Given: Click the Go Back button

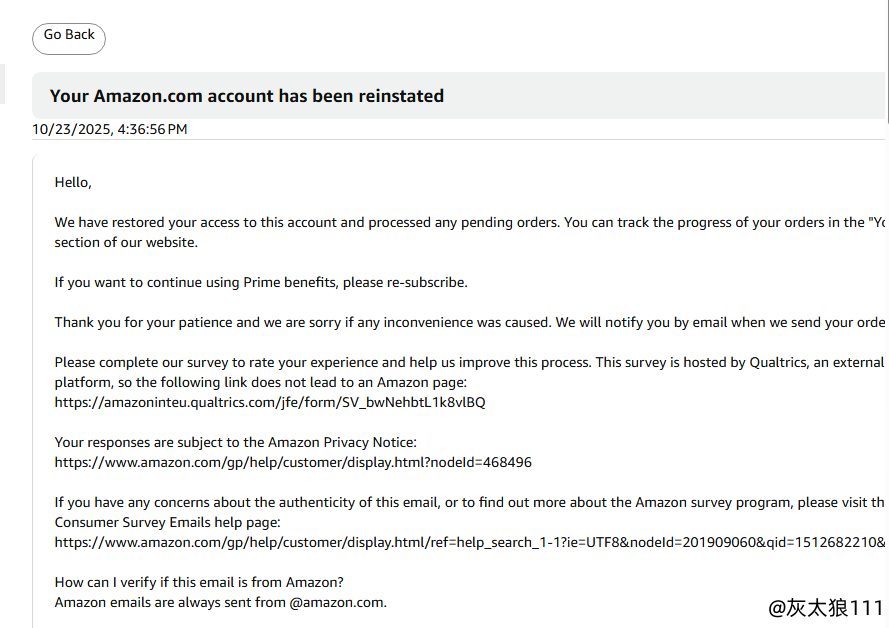Looking at the screenshot, I should [x=69, y=37].
